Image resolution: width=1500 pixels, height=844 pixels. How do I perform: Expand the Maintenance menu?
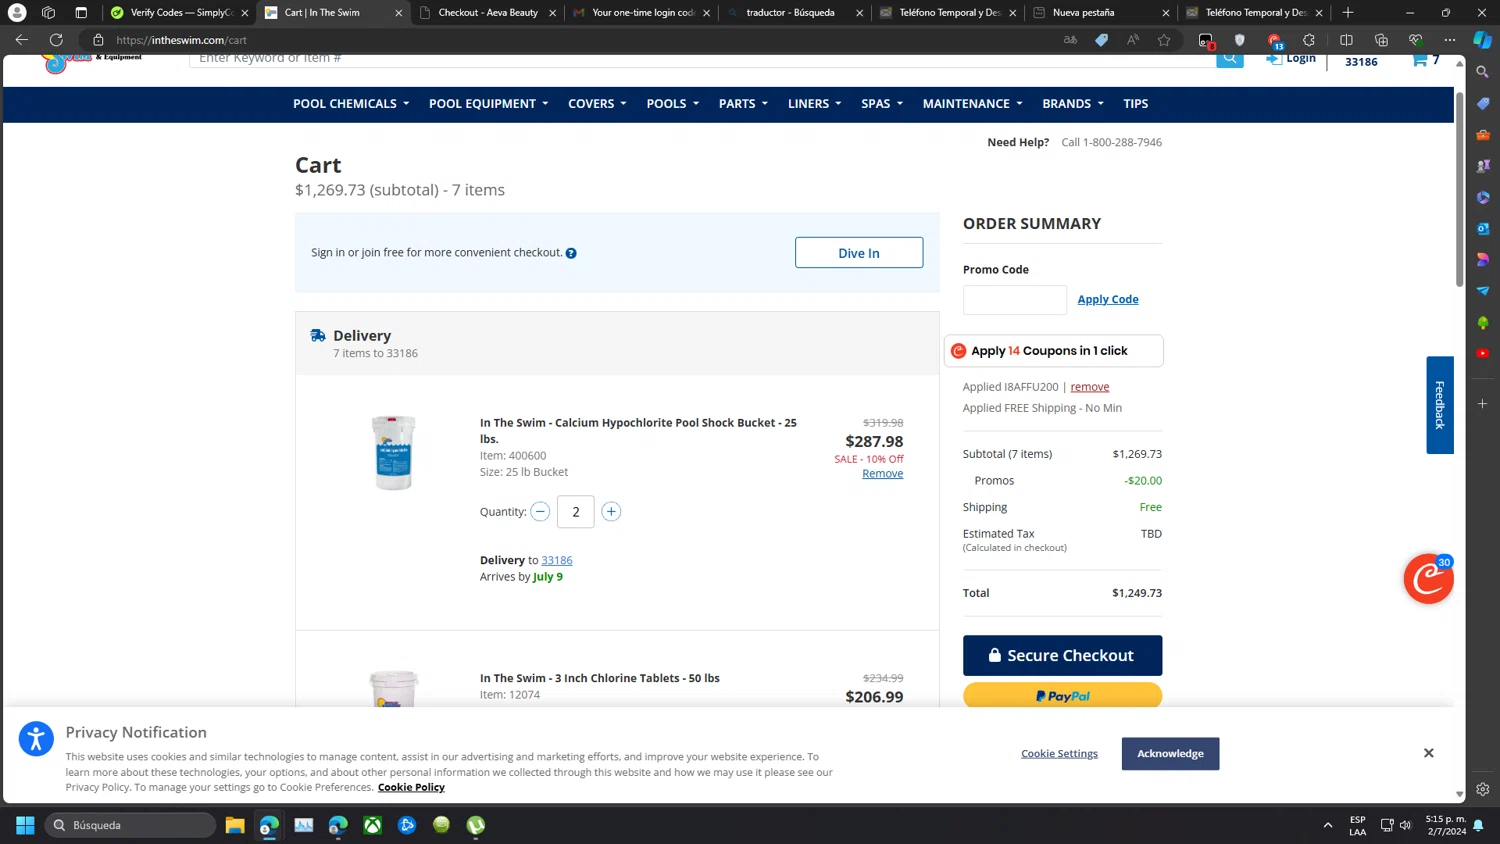pyautogui.click(x=972, y=104)
